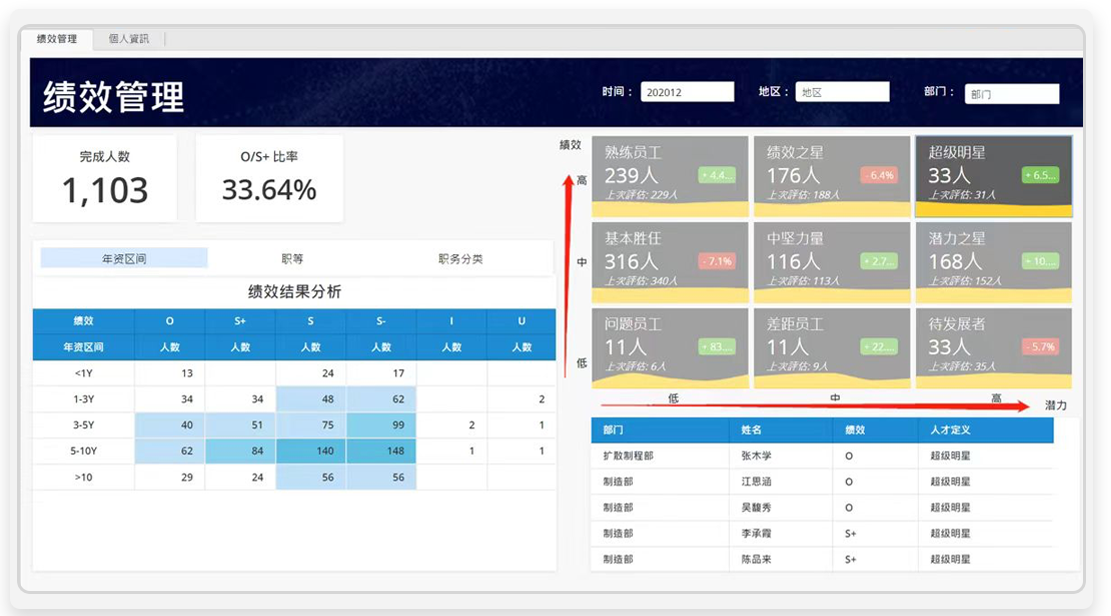Screen dimensions: 1111x616
Task: Click the 中坚力量 116人 card
Action: click(x=832, y=262)
